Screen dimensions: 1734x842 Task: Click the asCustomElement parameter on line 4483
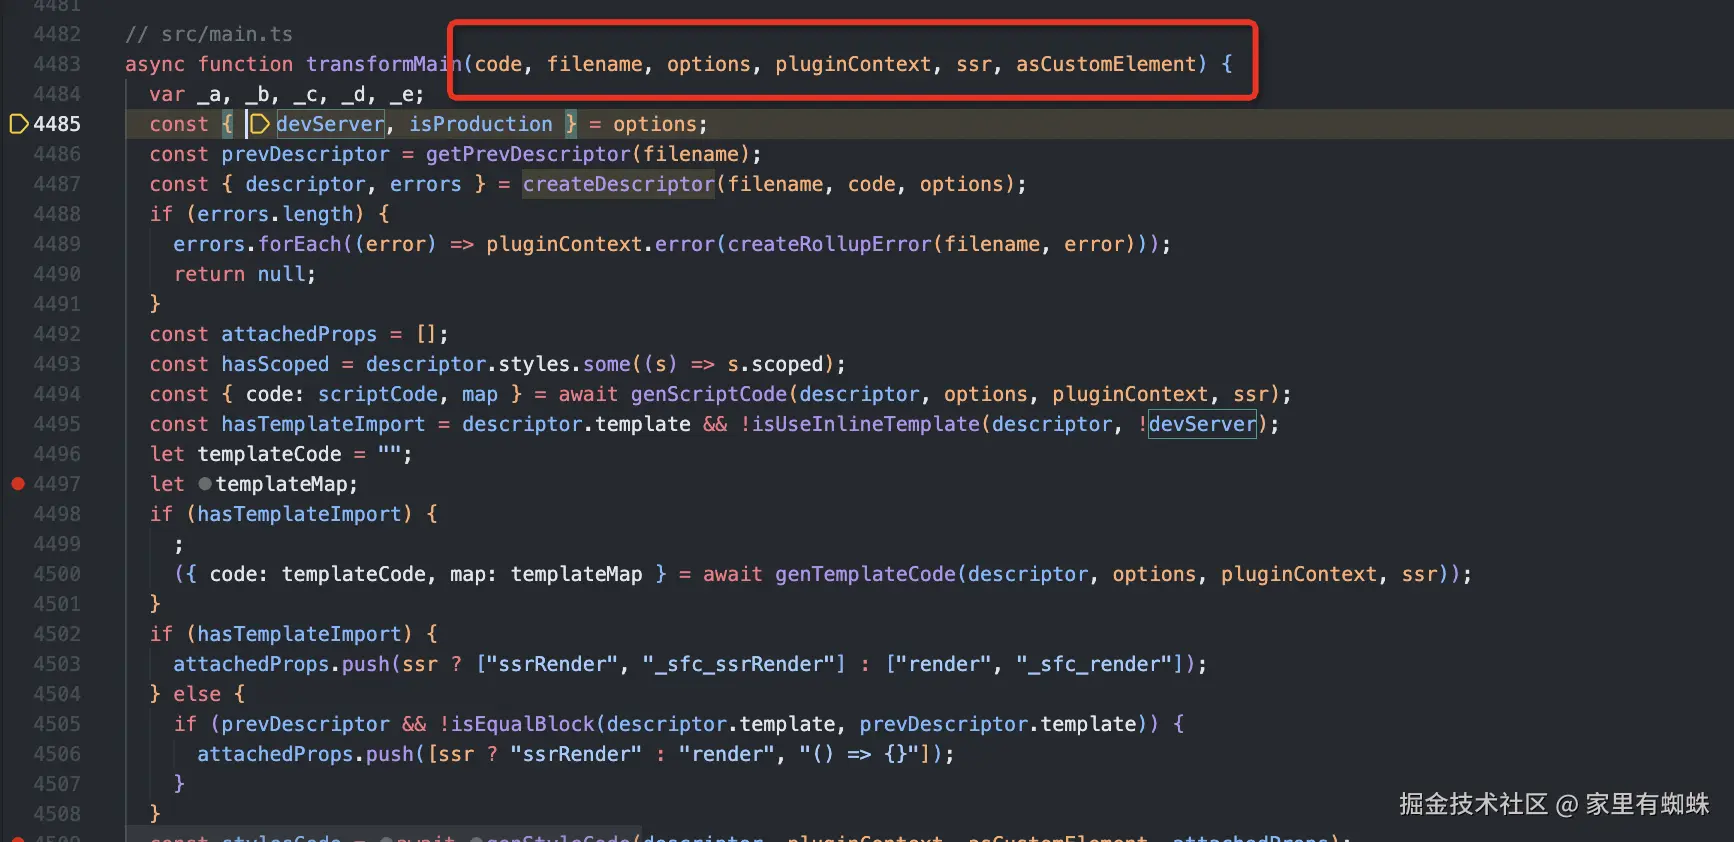[1106, 64]
